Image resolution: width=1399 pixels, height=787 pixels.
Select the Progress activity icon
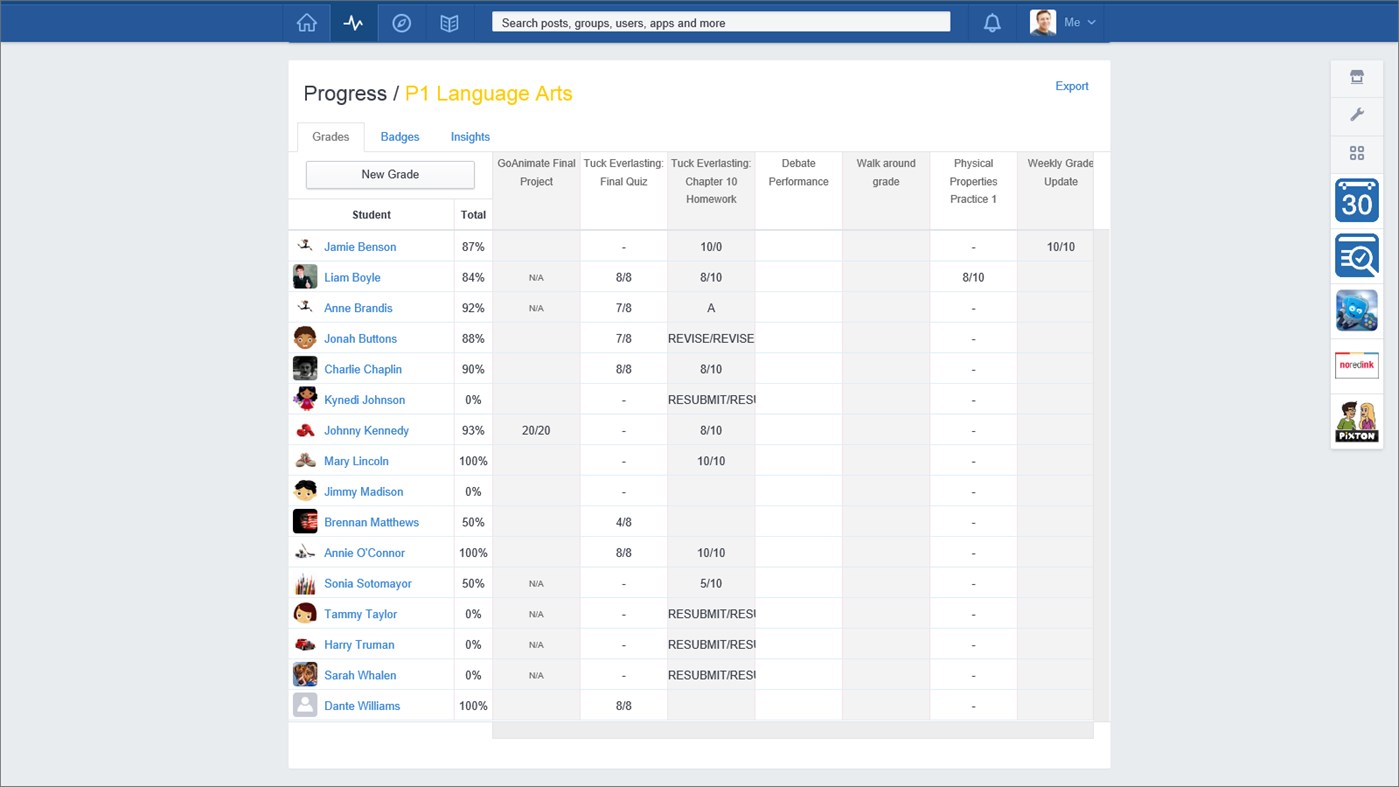(353, 22)
